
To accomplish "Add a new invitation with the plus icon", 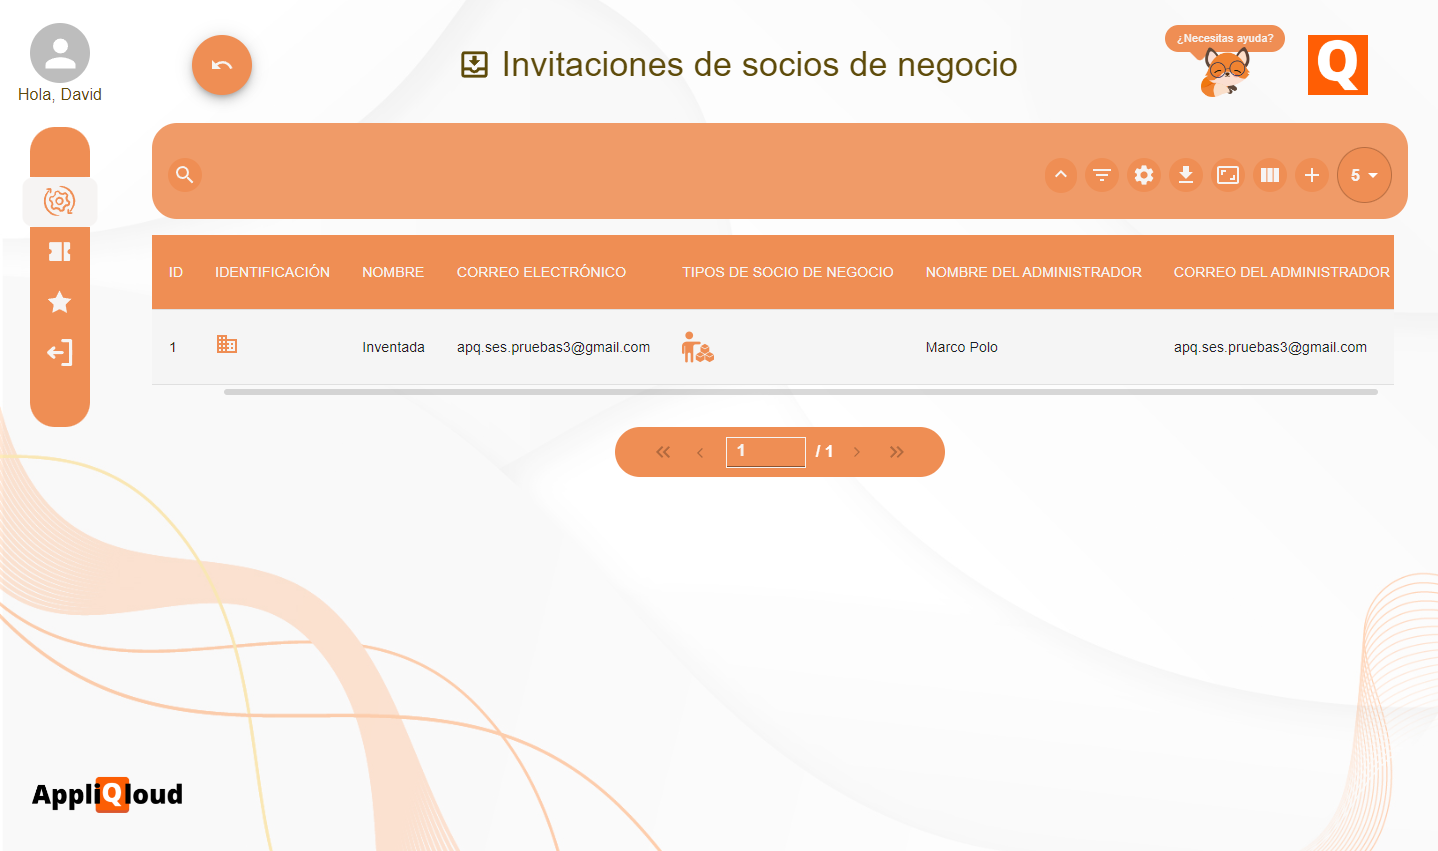I will tap(1312, 174).
